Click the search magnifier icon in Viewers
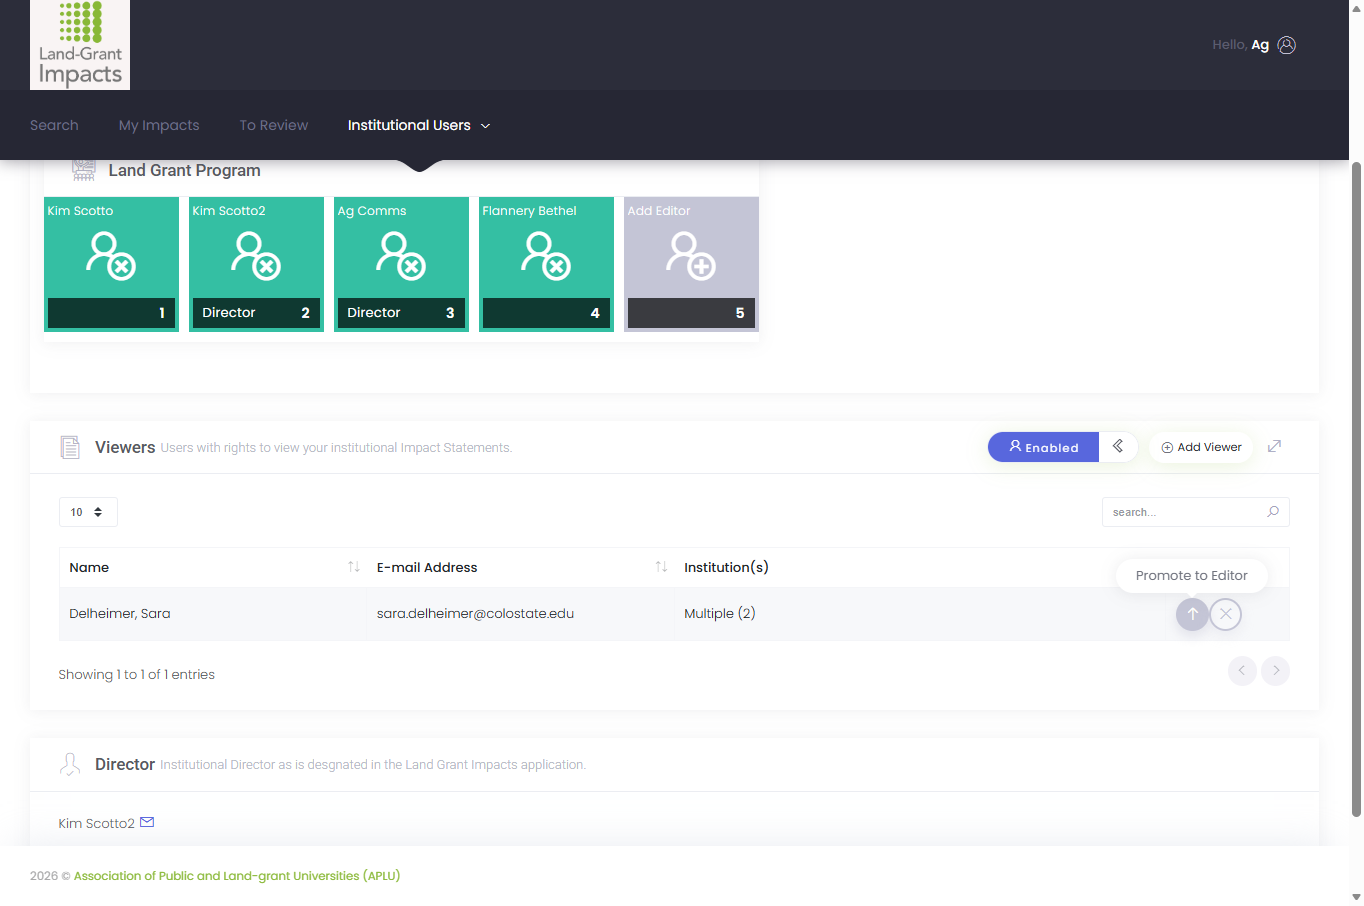The height and width of the screenshot is (906, 1364). tap(1273, 512)
